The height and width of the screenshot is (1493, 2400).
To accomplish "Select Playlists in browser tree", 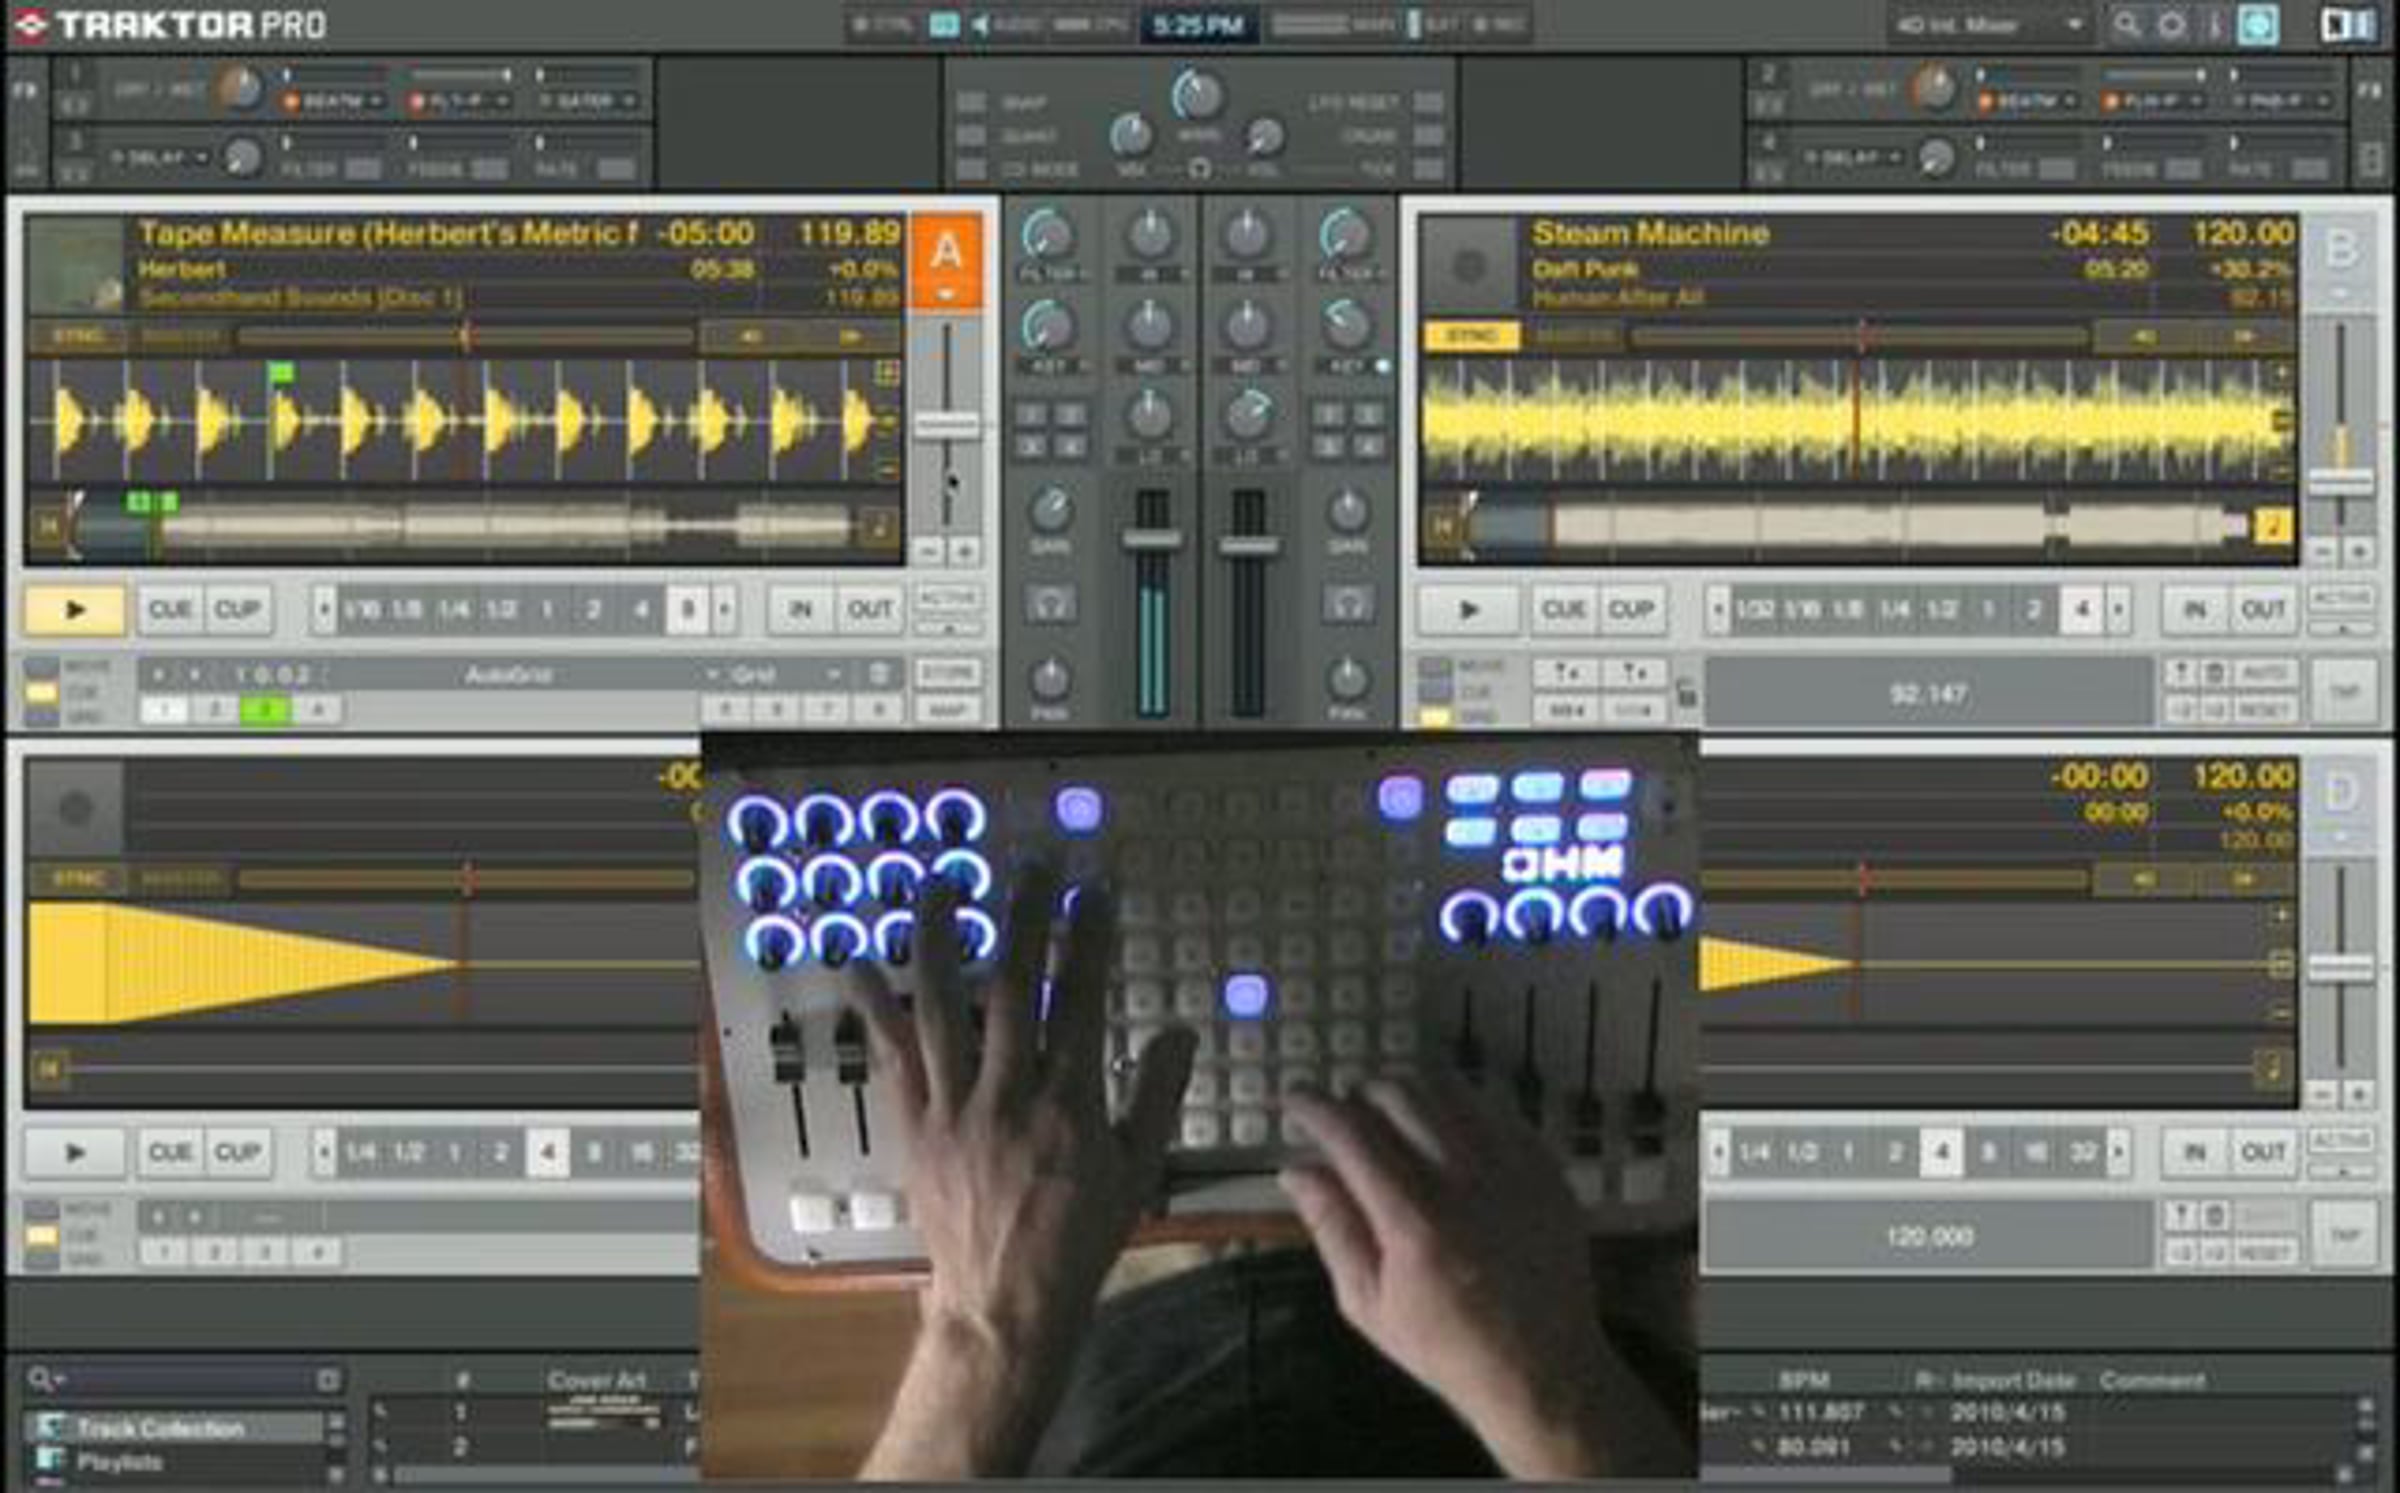I will 120,1461.
